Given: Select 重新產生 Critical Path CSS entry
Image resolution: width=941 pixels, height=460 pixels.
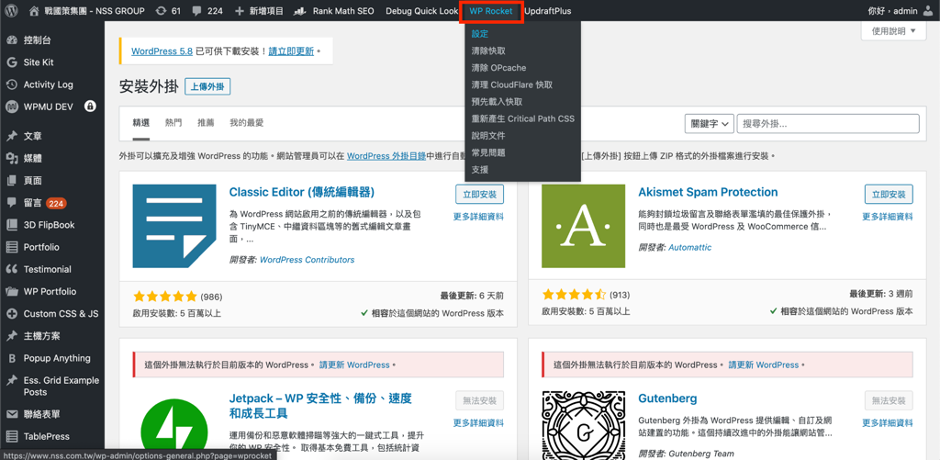Looking at the screenshot, I should click(x=523, y=119).
